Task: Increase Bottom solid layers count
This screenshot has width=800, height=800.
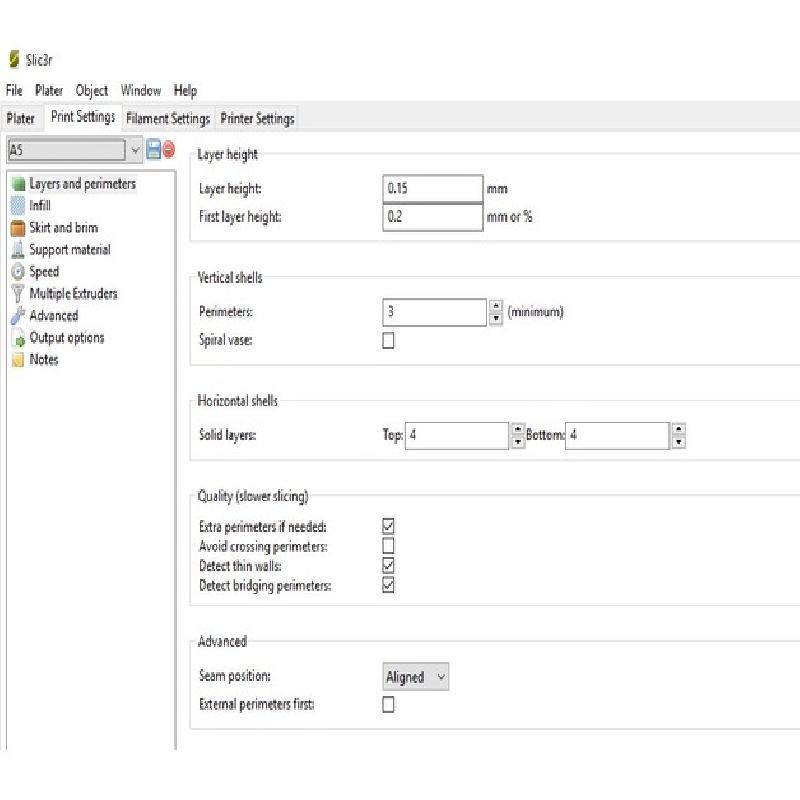Action: [x=679, y=429]
